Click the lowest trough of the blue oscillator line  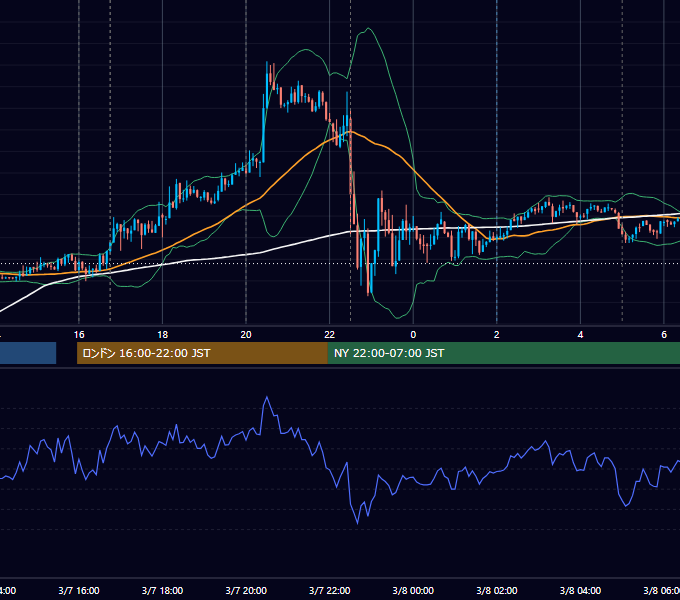[x=357, y=523]
